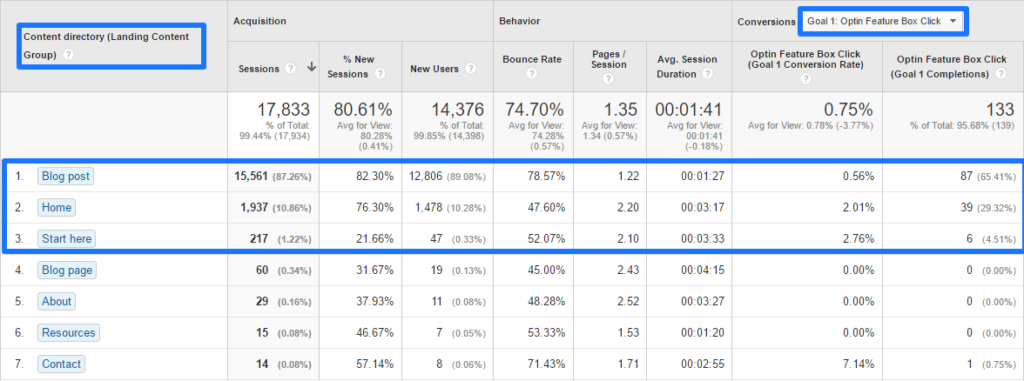Open the About content group
Viewport: 1024px width, 381px height.
tap(56, 301)
